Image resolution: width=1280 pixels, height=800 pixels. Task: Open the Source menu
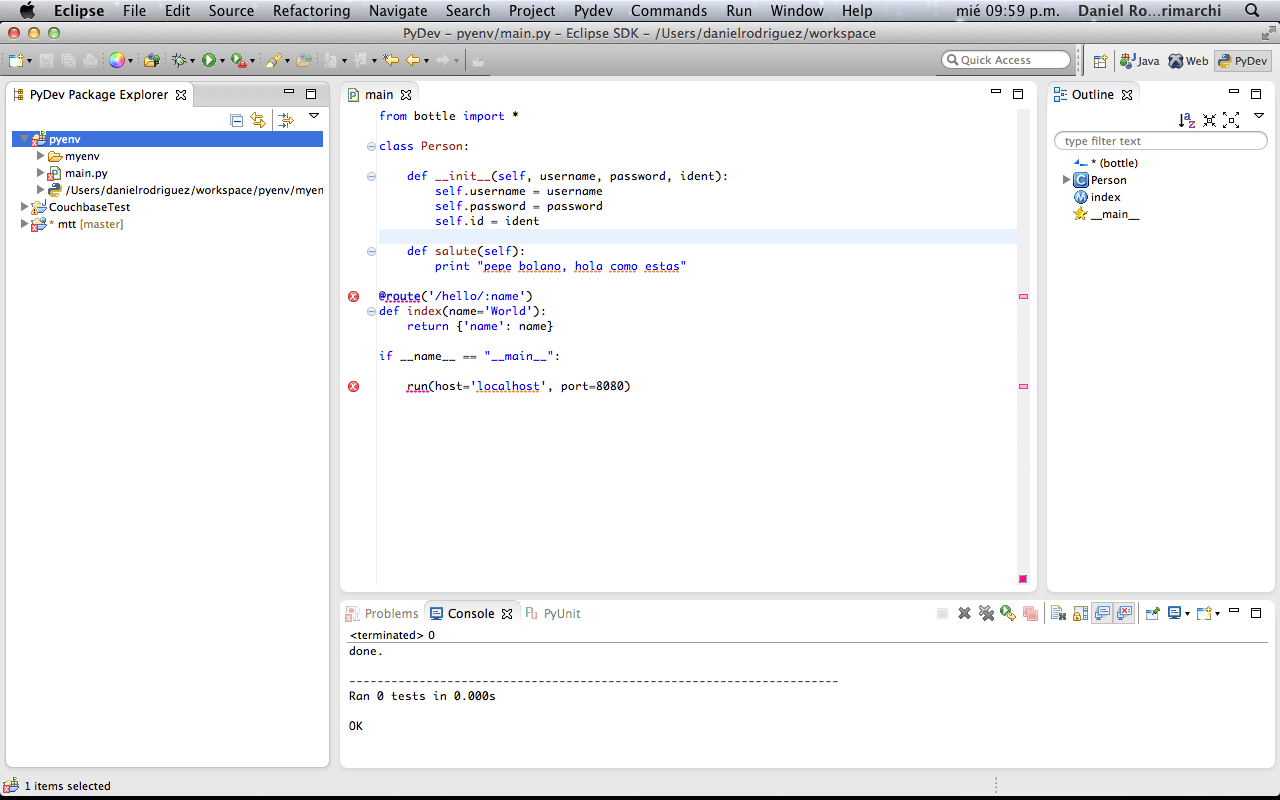tap(231, 11)
